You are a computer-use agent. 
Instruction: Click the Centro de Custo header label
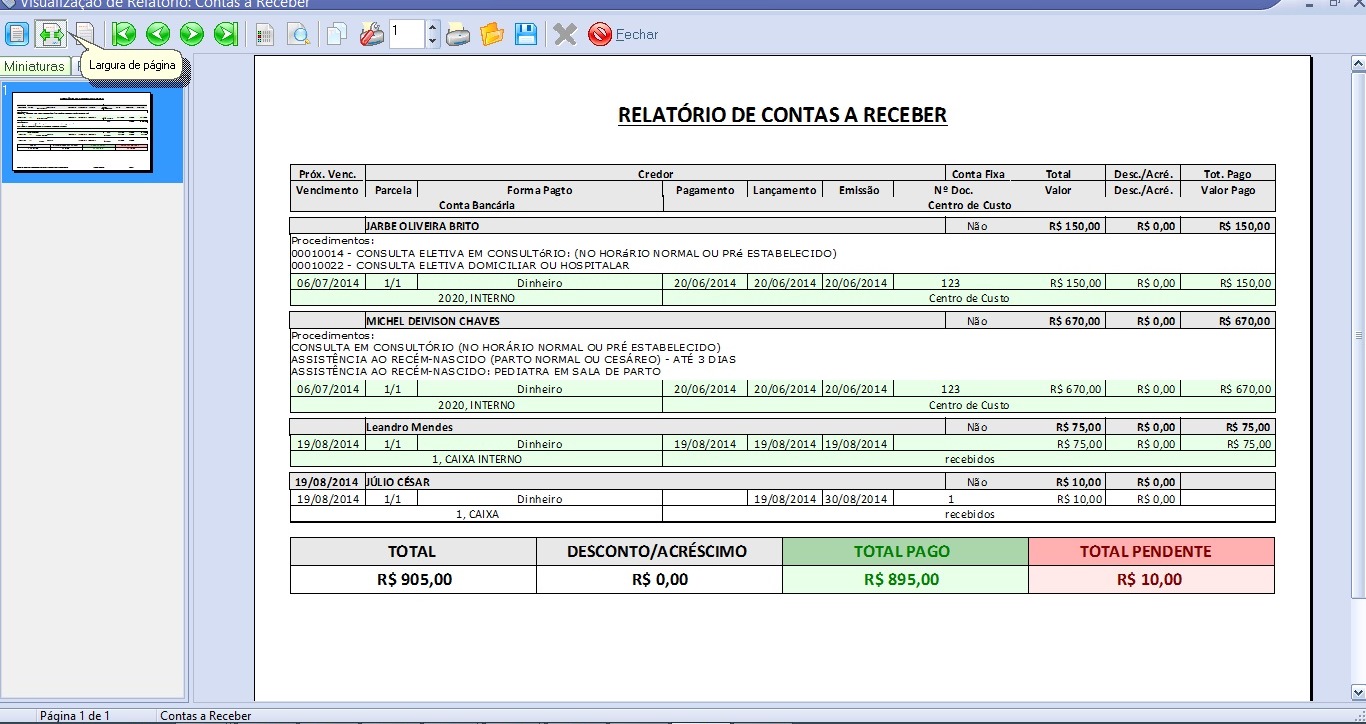(969, 205)
